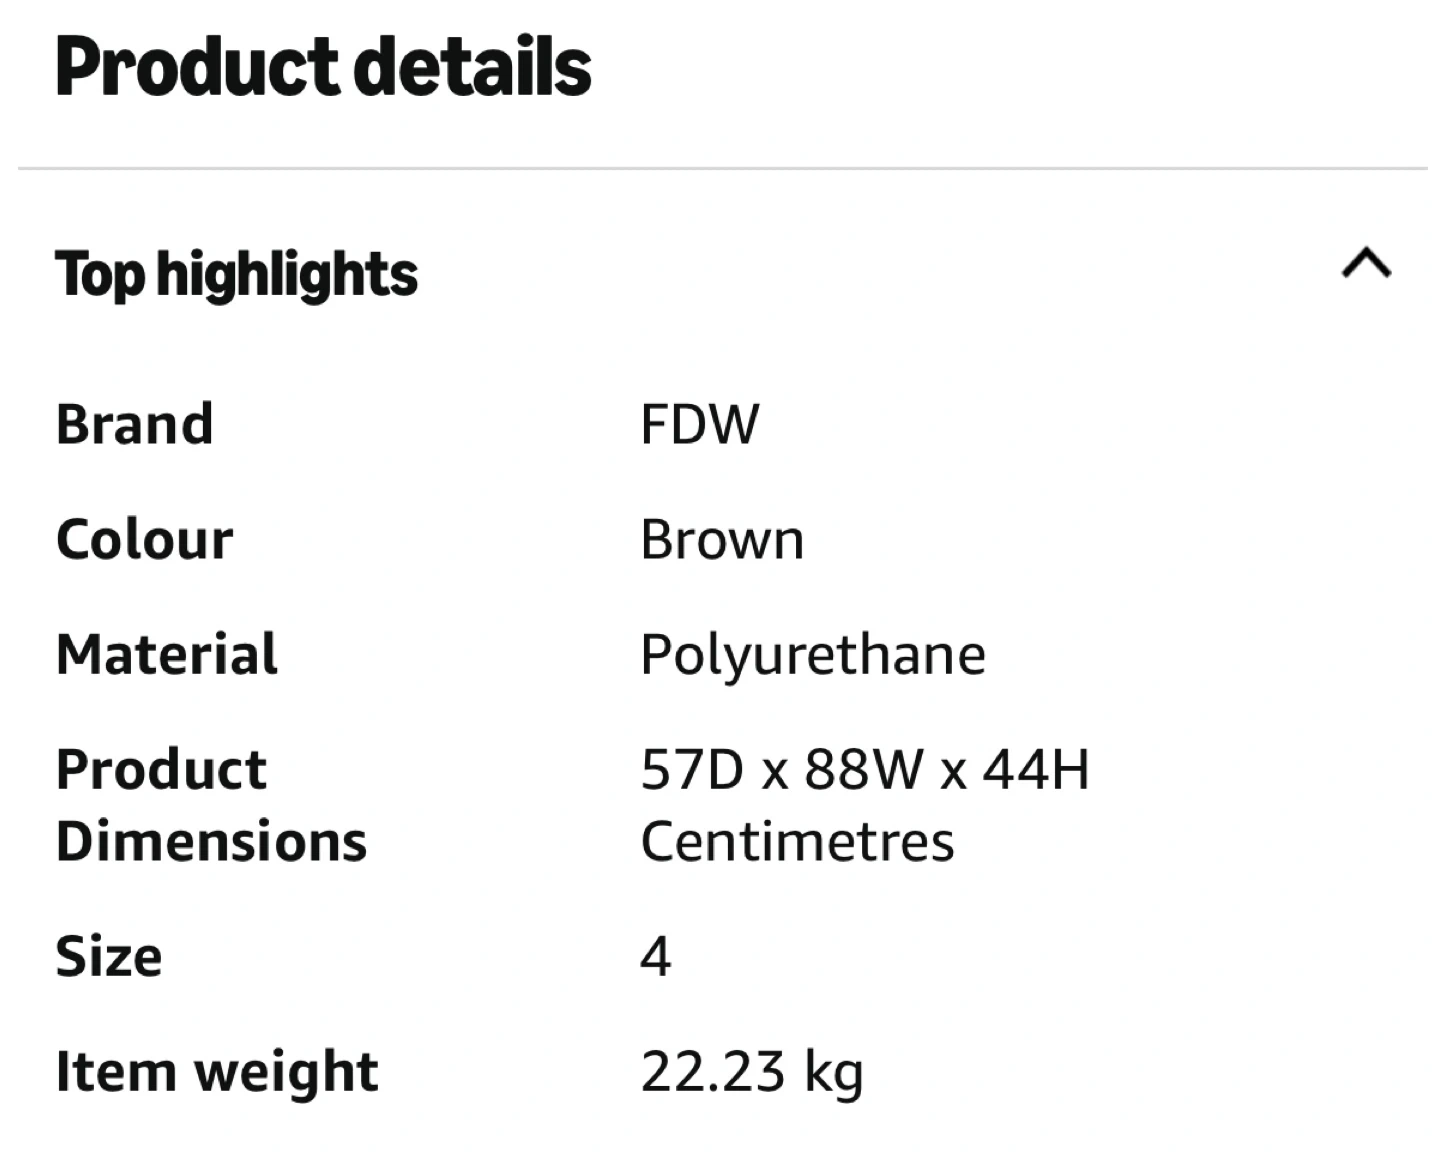Screen dimensions: 1440x1159
Task: Select the Material label
Action: 167,654
